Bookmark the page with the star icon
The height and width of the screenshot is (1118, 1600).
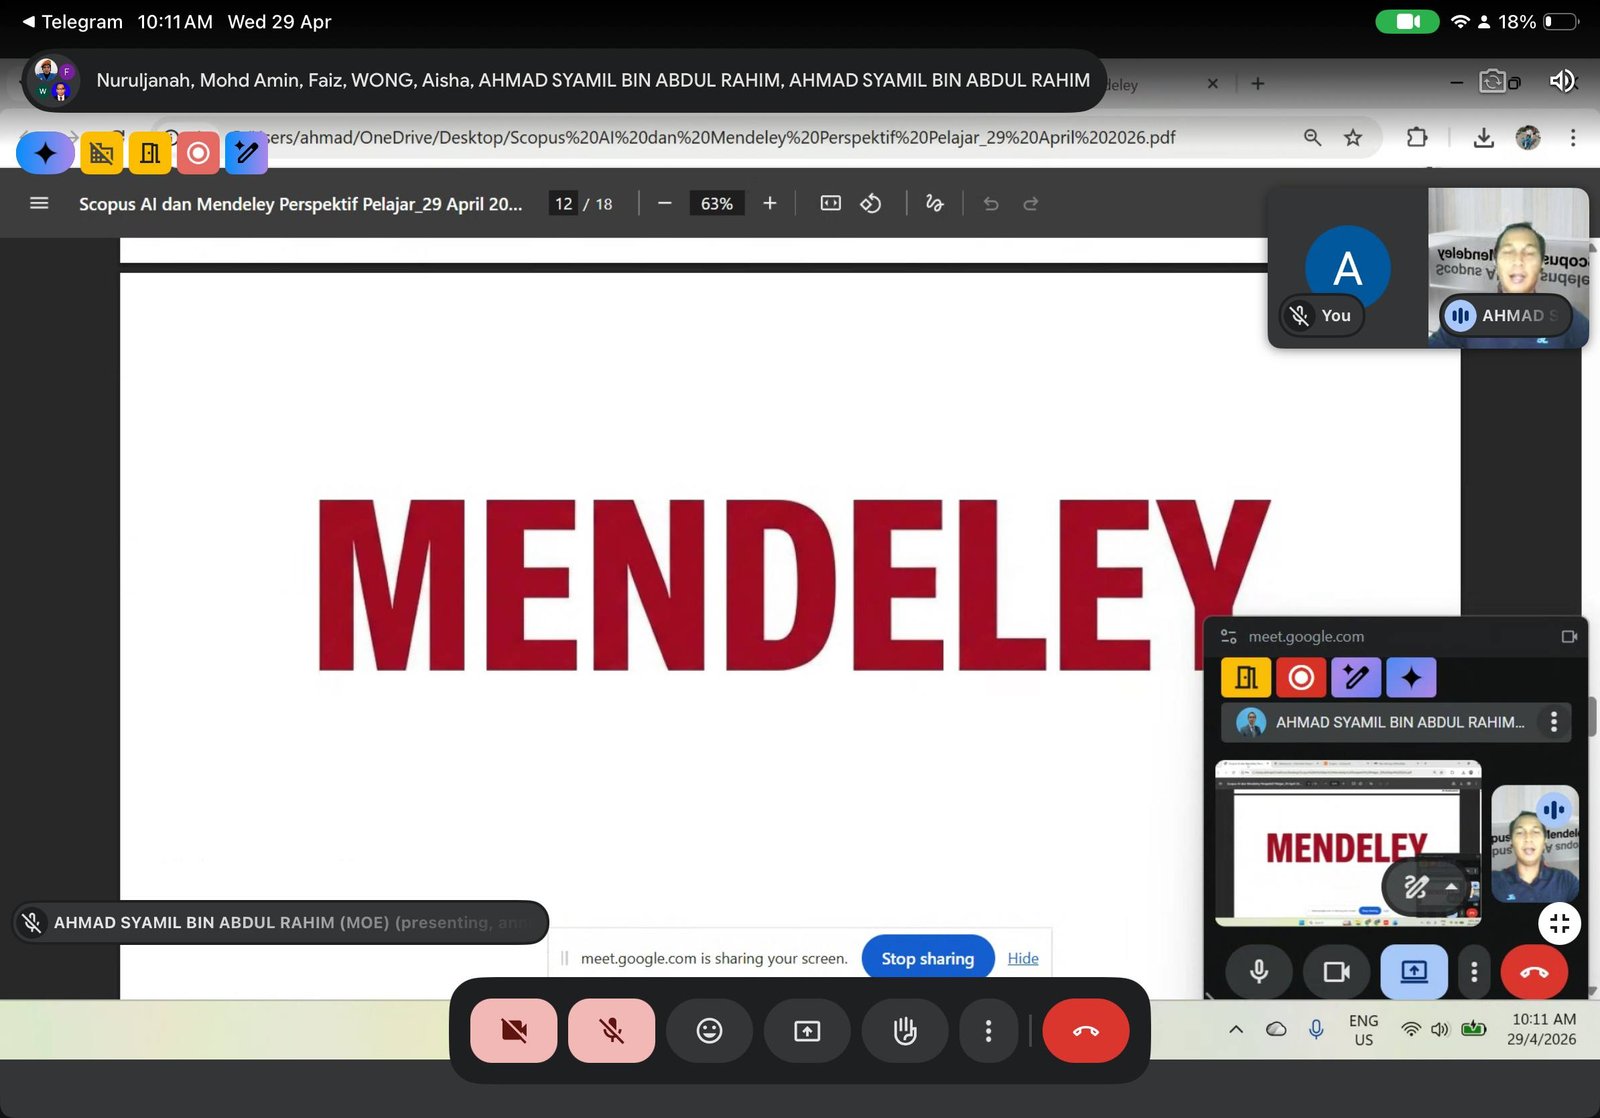point(1353,138)
